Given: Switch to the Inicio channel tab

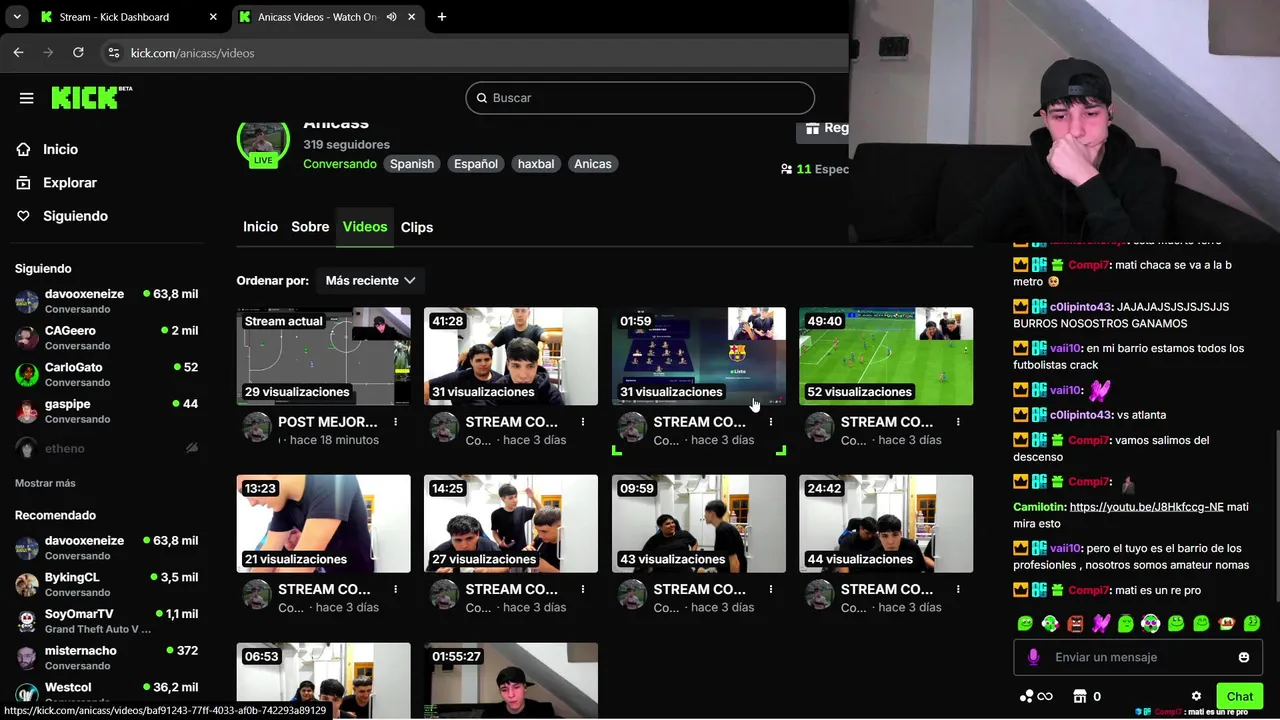Looking at the screenshot, I should [x=260, y=227].
